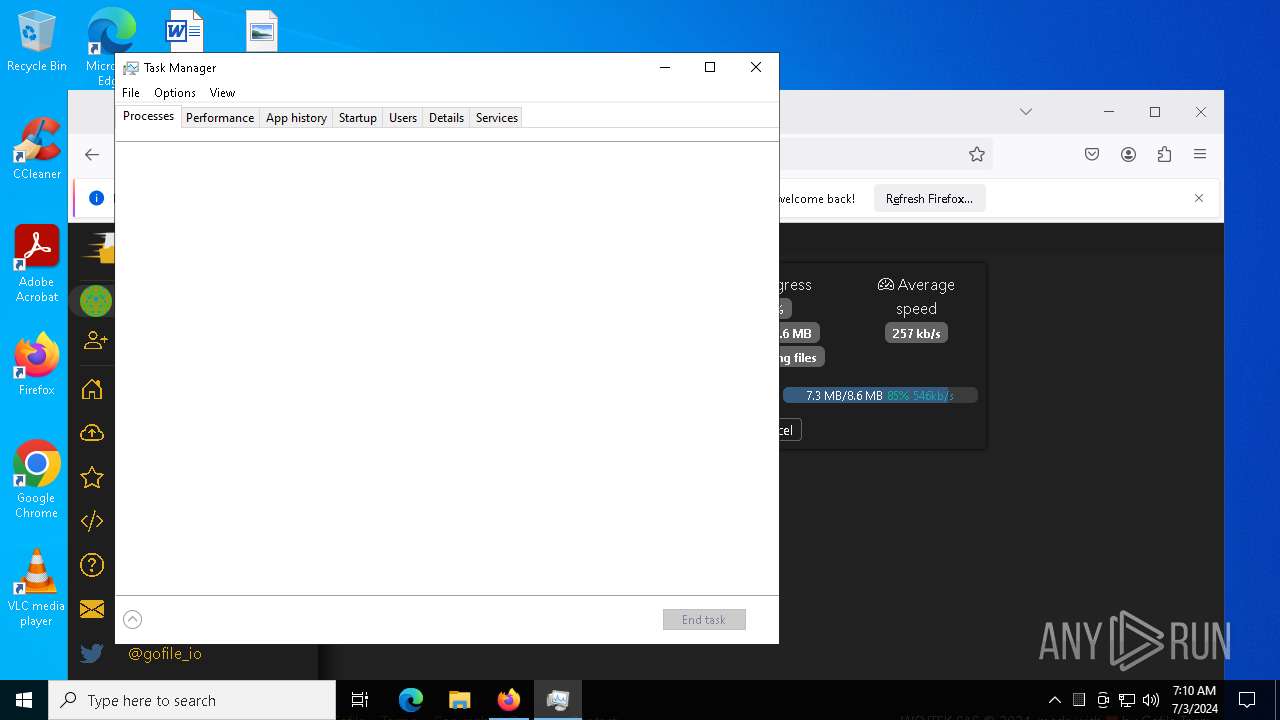
Task: Open the image file on the desktop
Action: (x=262, y=30)
